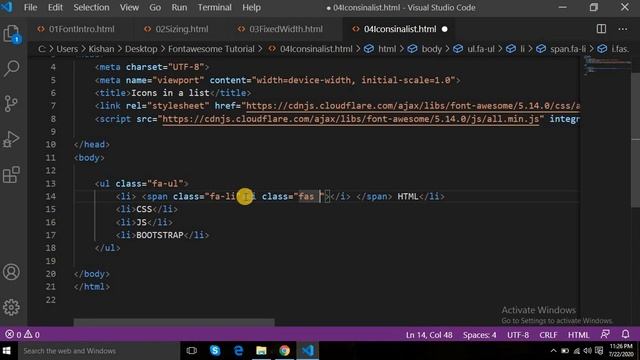Open the Selection menu

coord(91,7)
